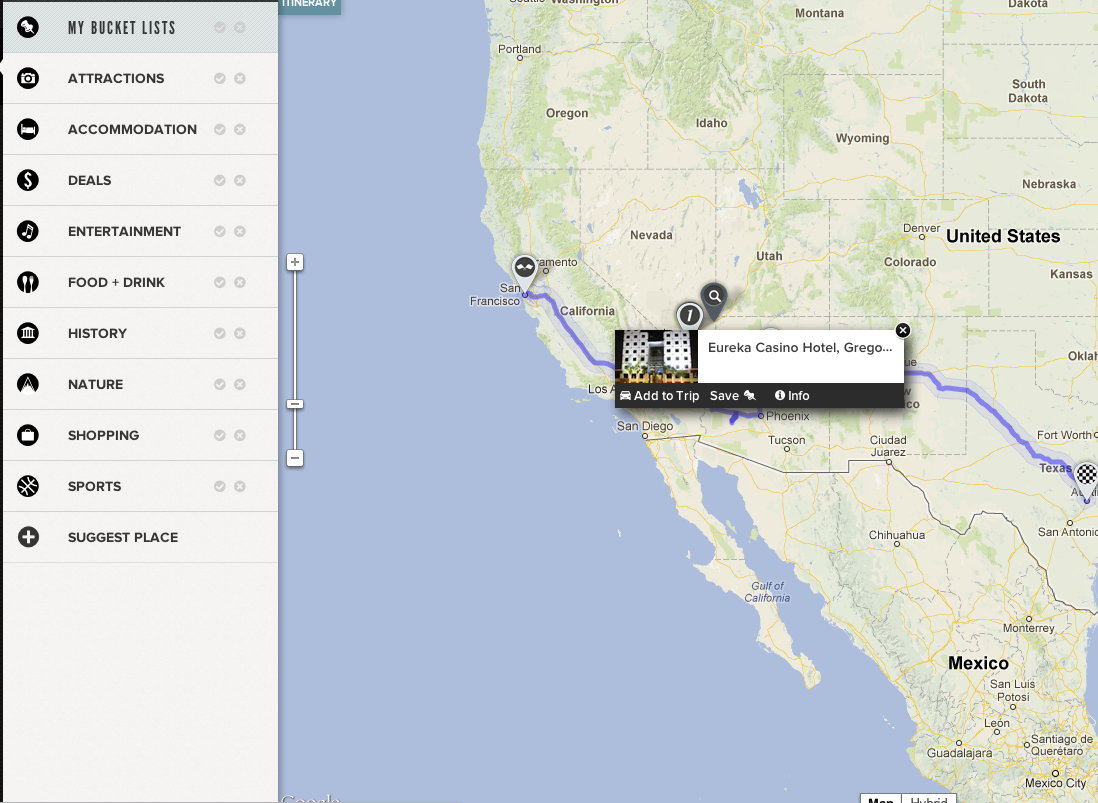The width and height of the screenshot is (1098, 803).
Task: Select the Entertainment music note icon
Action: [x=28, y=231]
